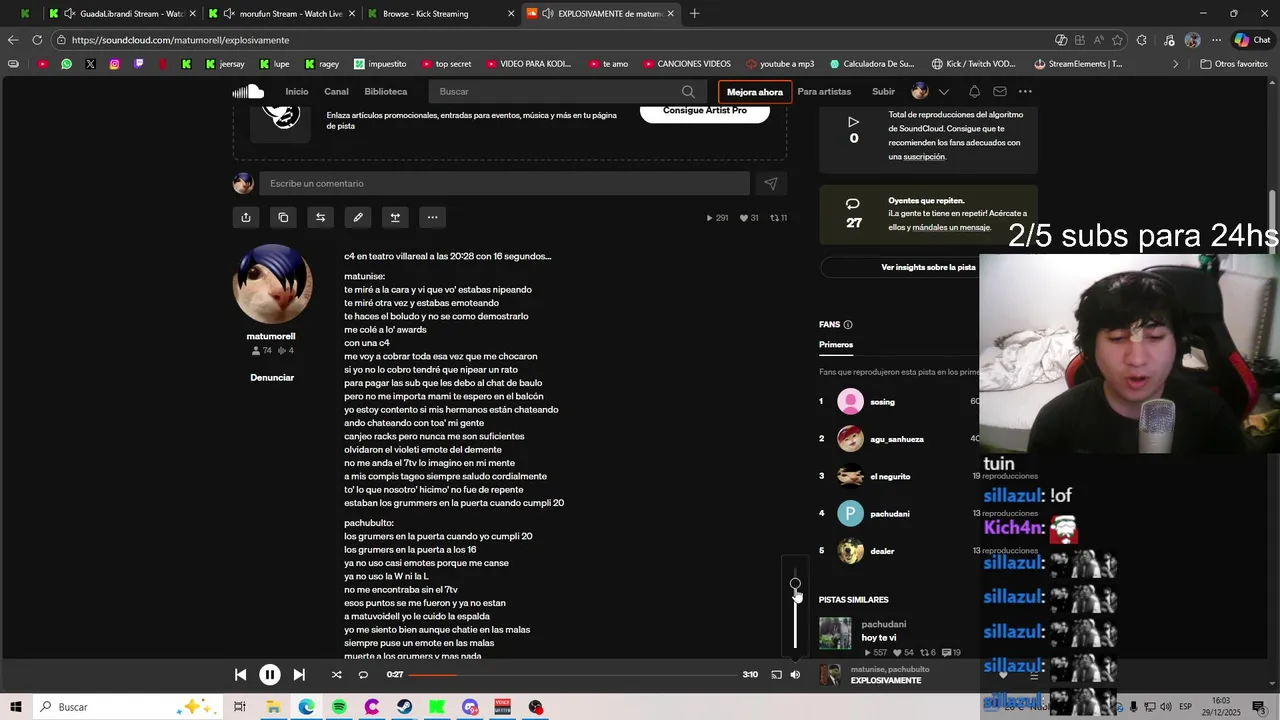
Task: Open fan el negurito profile
Action: 890,477
